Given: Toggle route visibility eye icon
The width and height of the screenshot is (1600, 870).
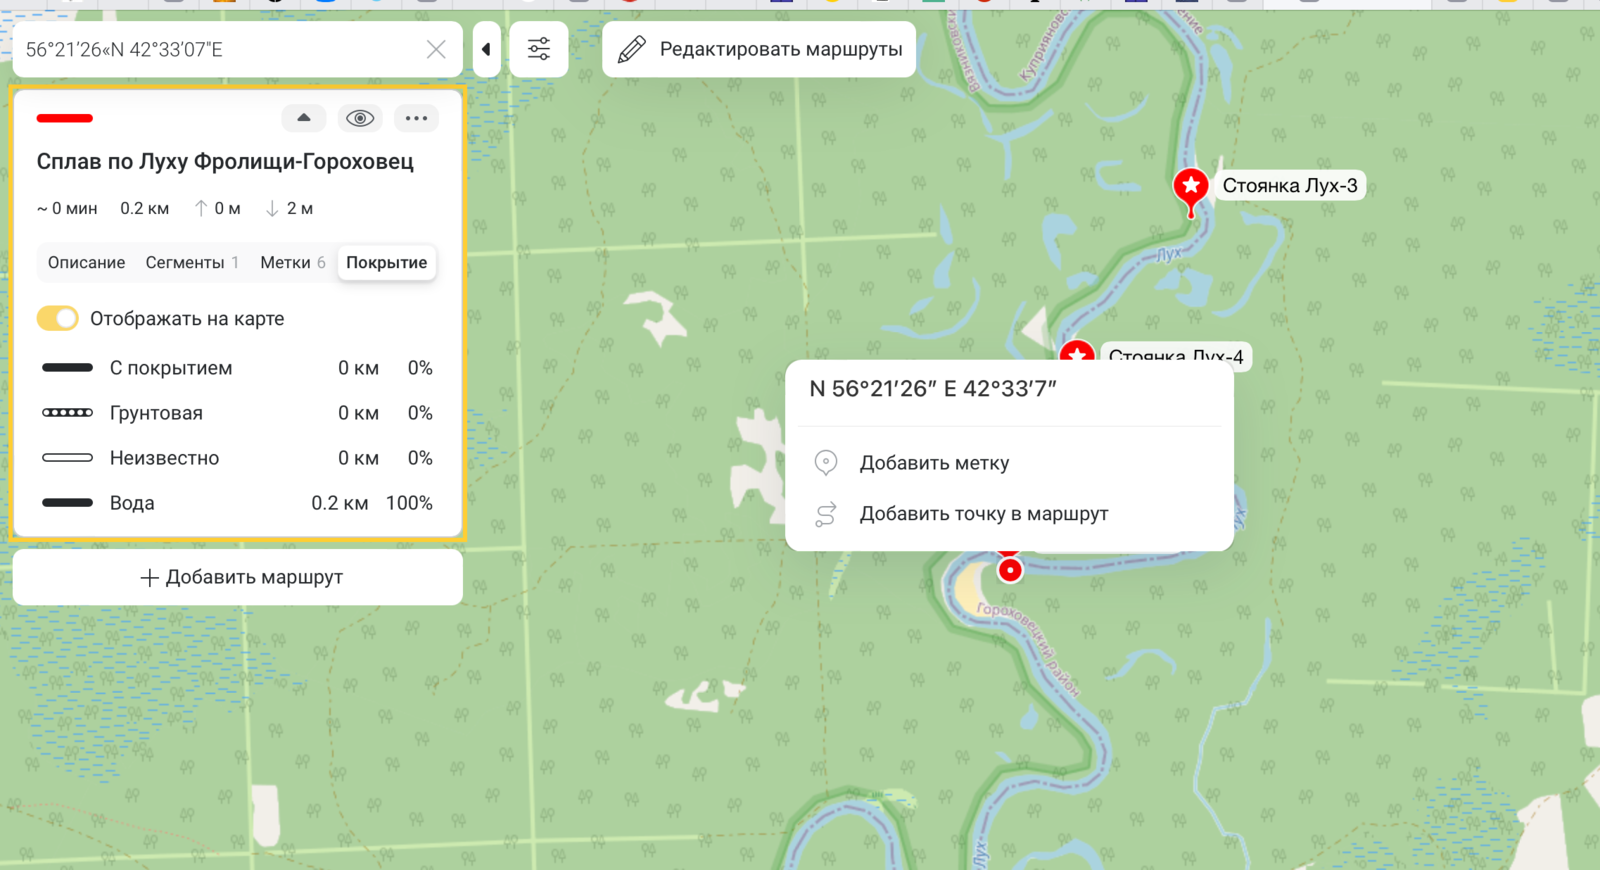Looking at the screenshot, I should tap(360, 118).
